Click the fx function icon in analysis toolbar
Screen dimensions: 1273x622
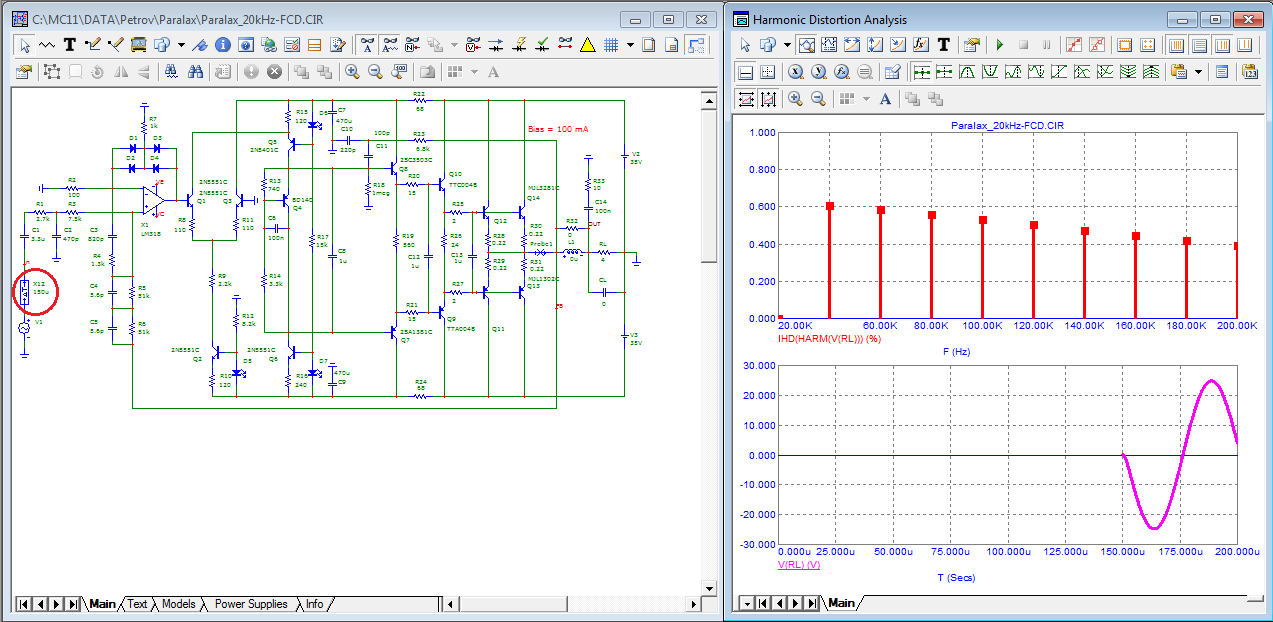pos(921,45)
